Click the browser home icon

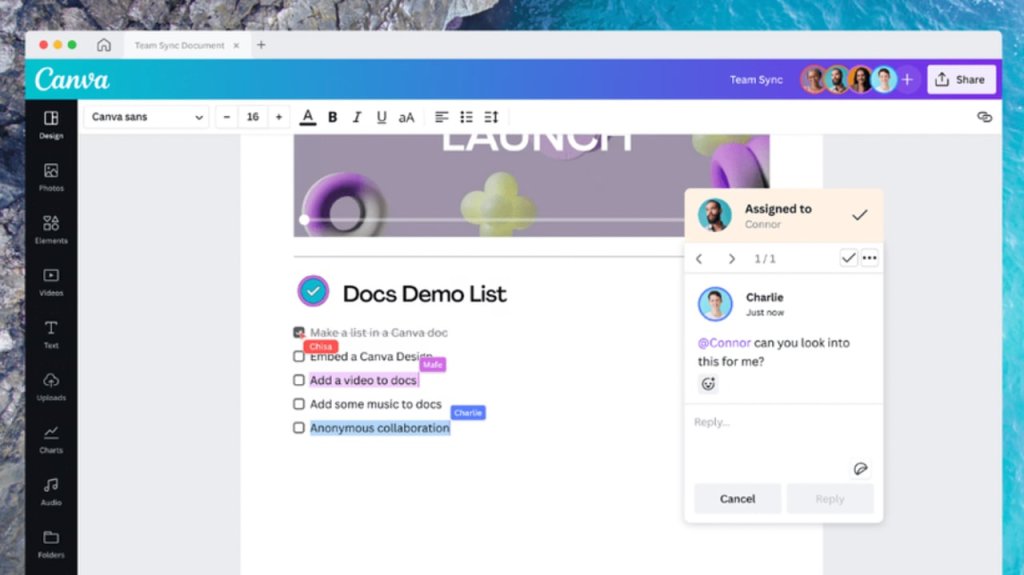[x=104, y=45]
